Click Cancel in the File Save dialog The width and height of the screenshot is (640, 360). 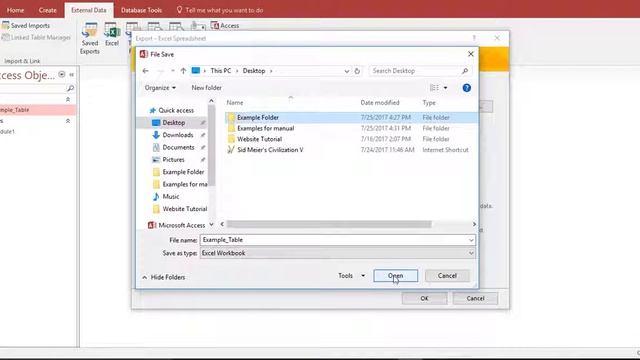[447, 276]
